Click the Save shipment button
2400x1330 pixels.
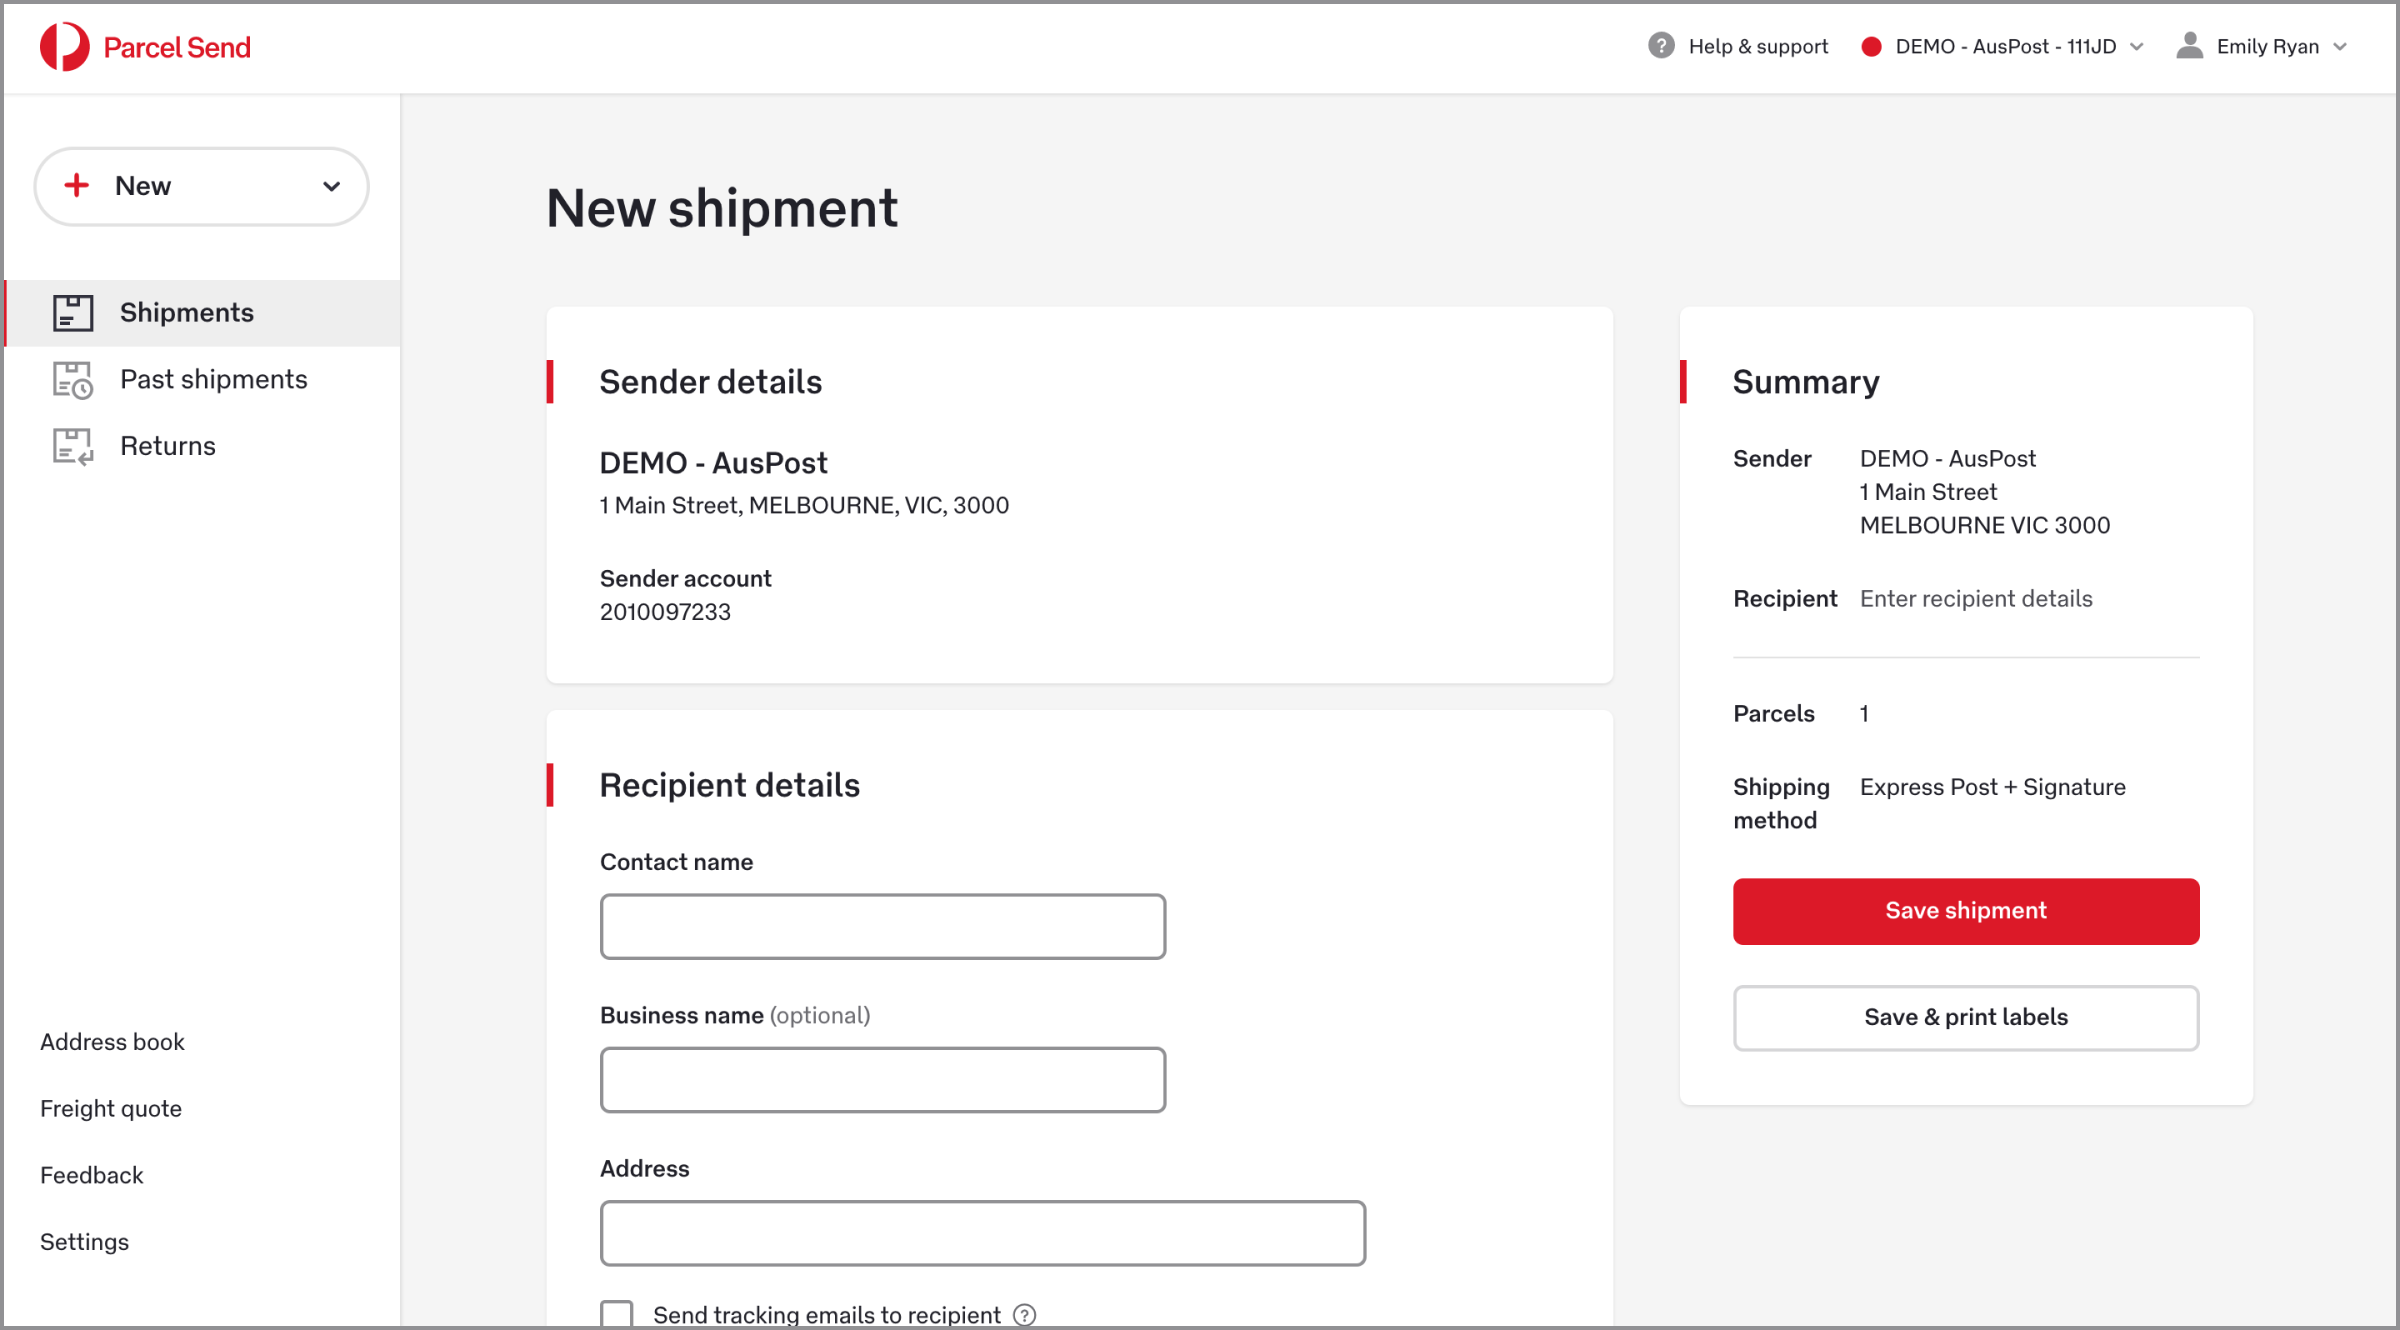[1966, 911]
